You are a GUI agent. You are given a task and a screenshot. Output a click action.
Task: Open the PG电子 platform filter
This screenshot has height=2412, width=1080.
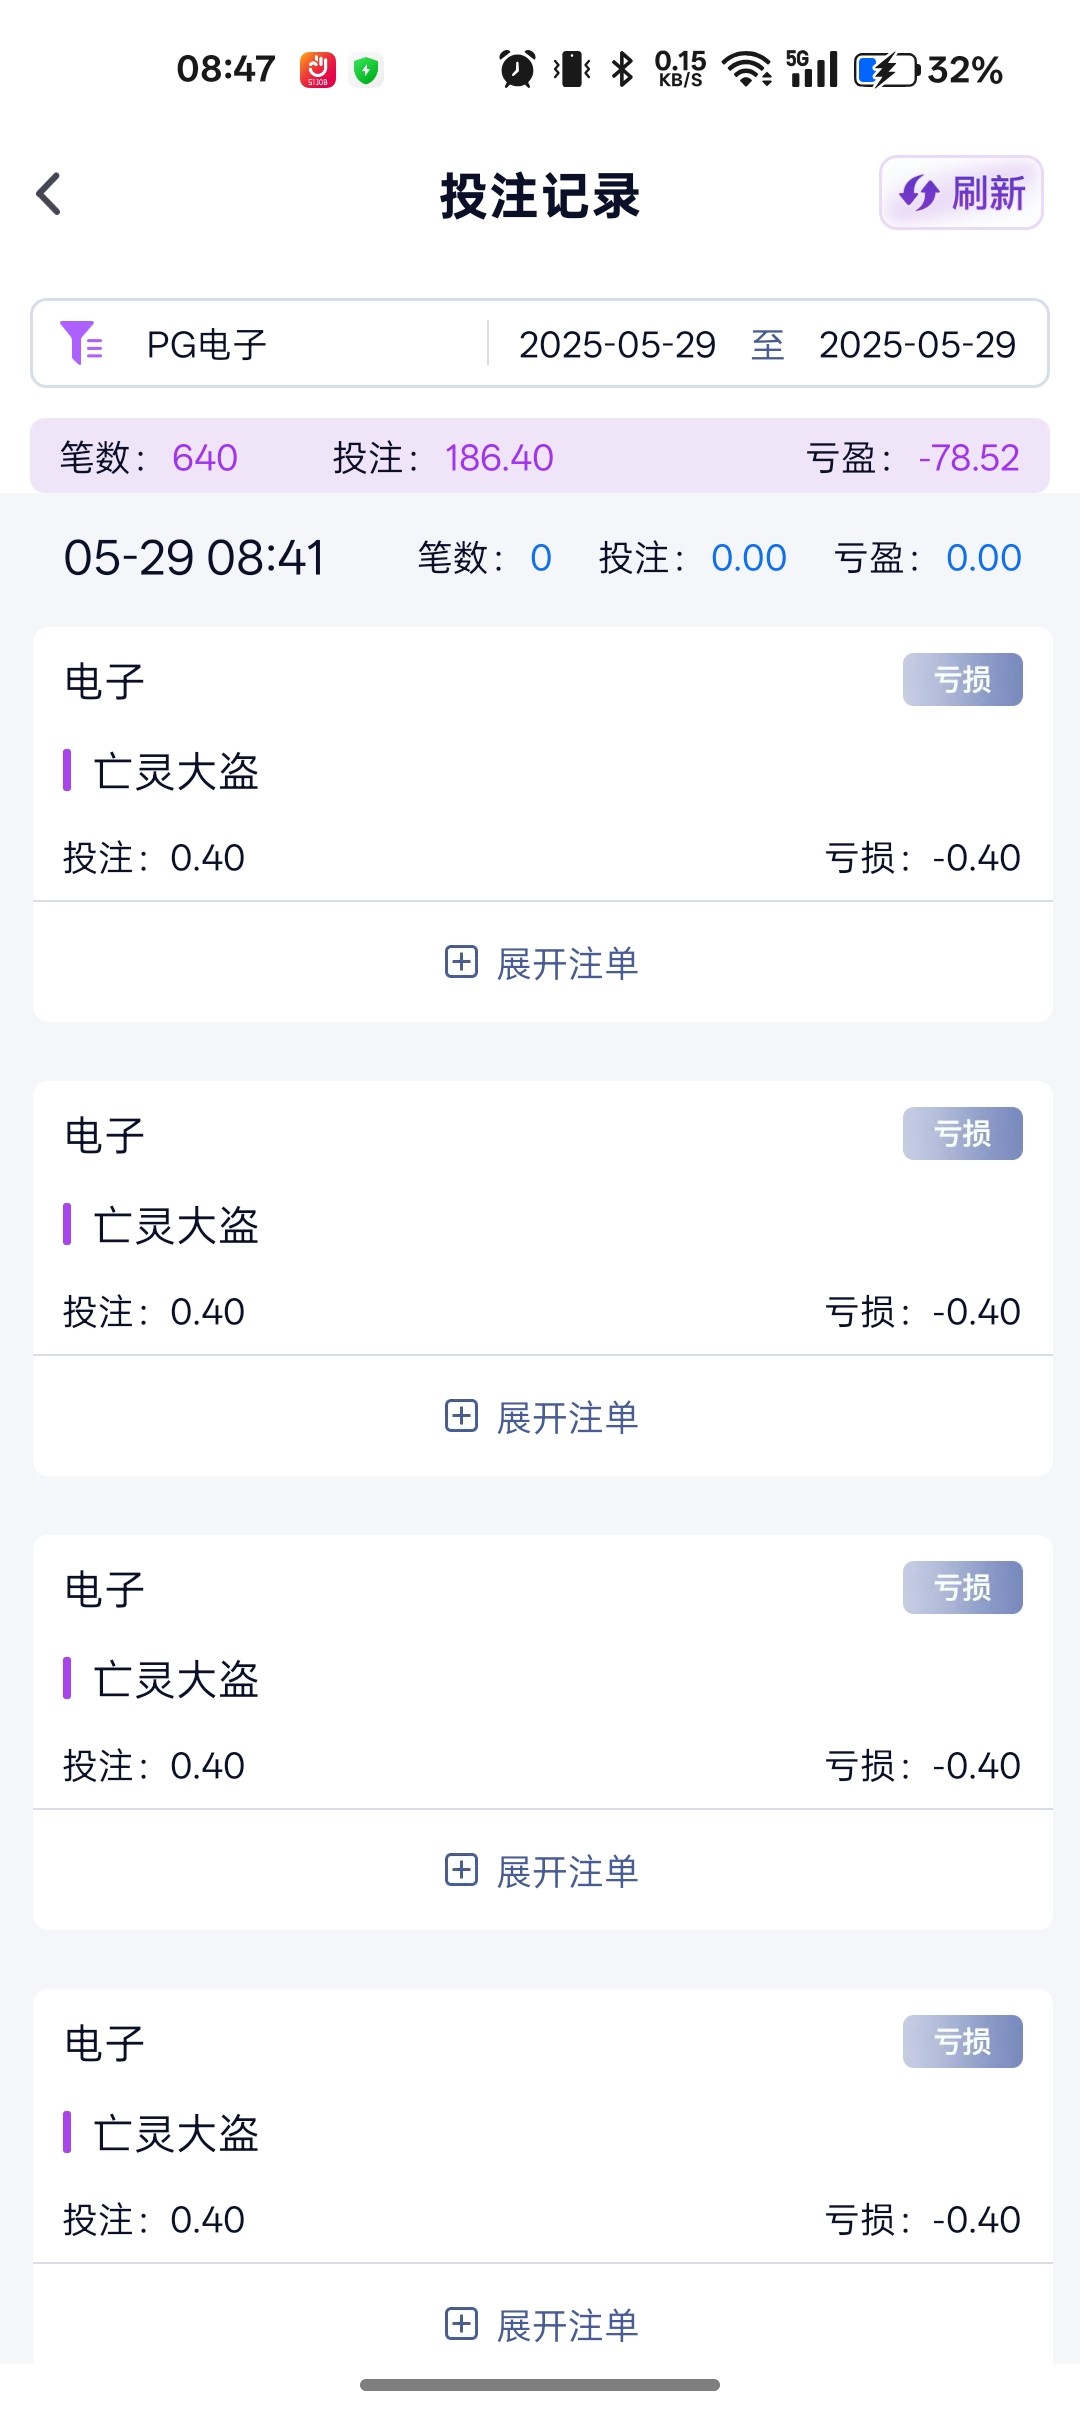207,345
